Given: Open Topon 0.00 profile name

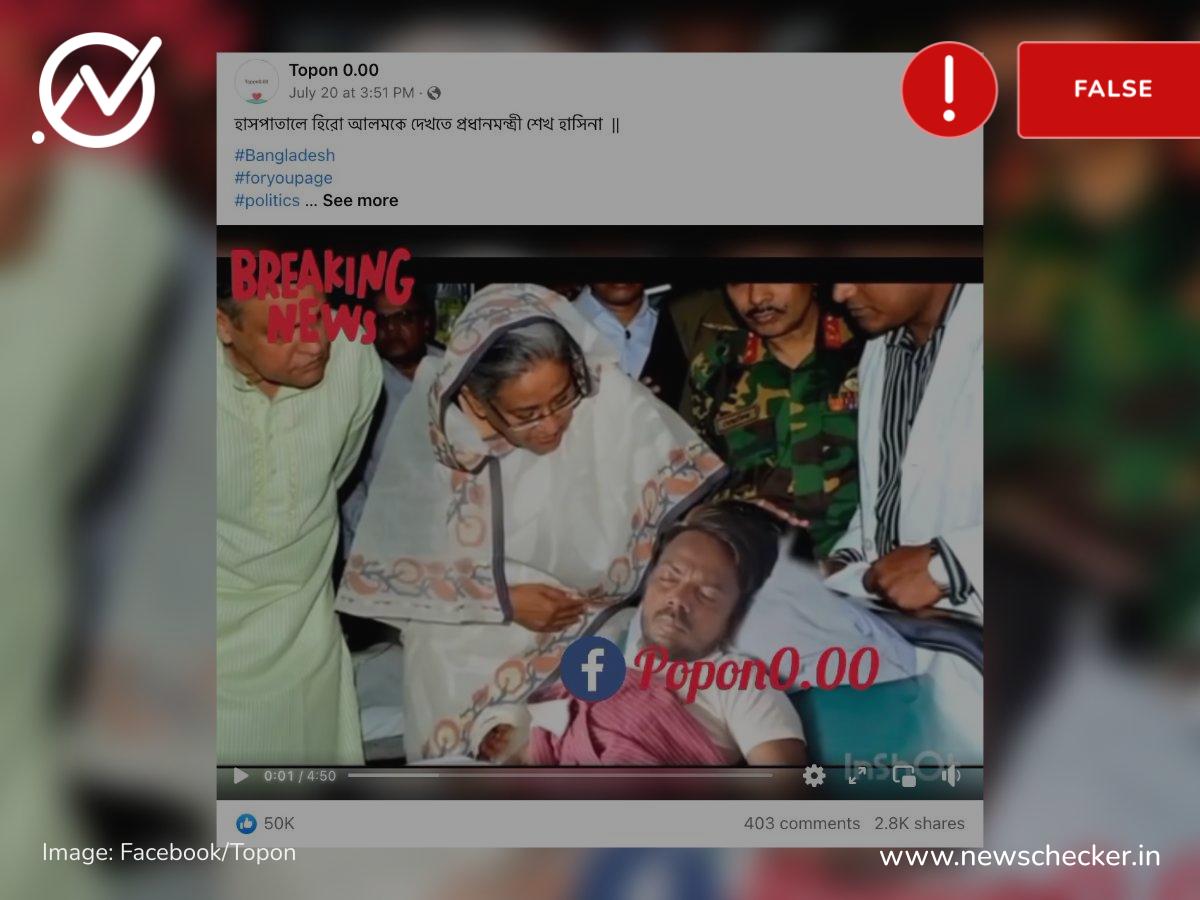Looking at the screenshot, I should pyautogui.click(x=334, y=70).
